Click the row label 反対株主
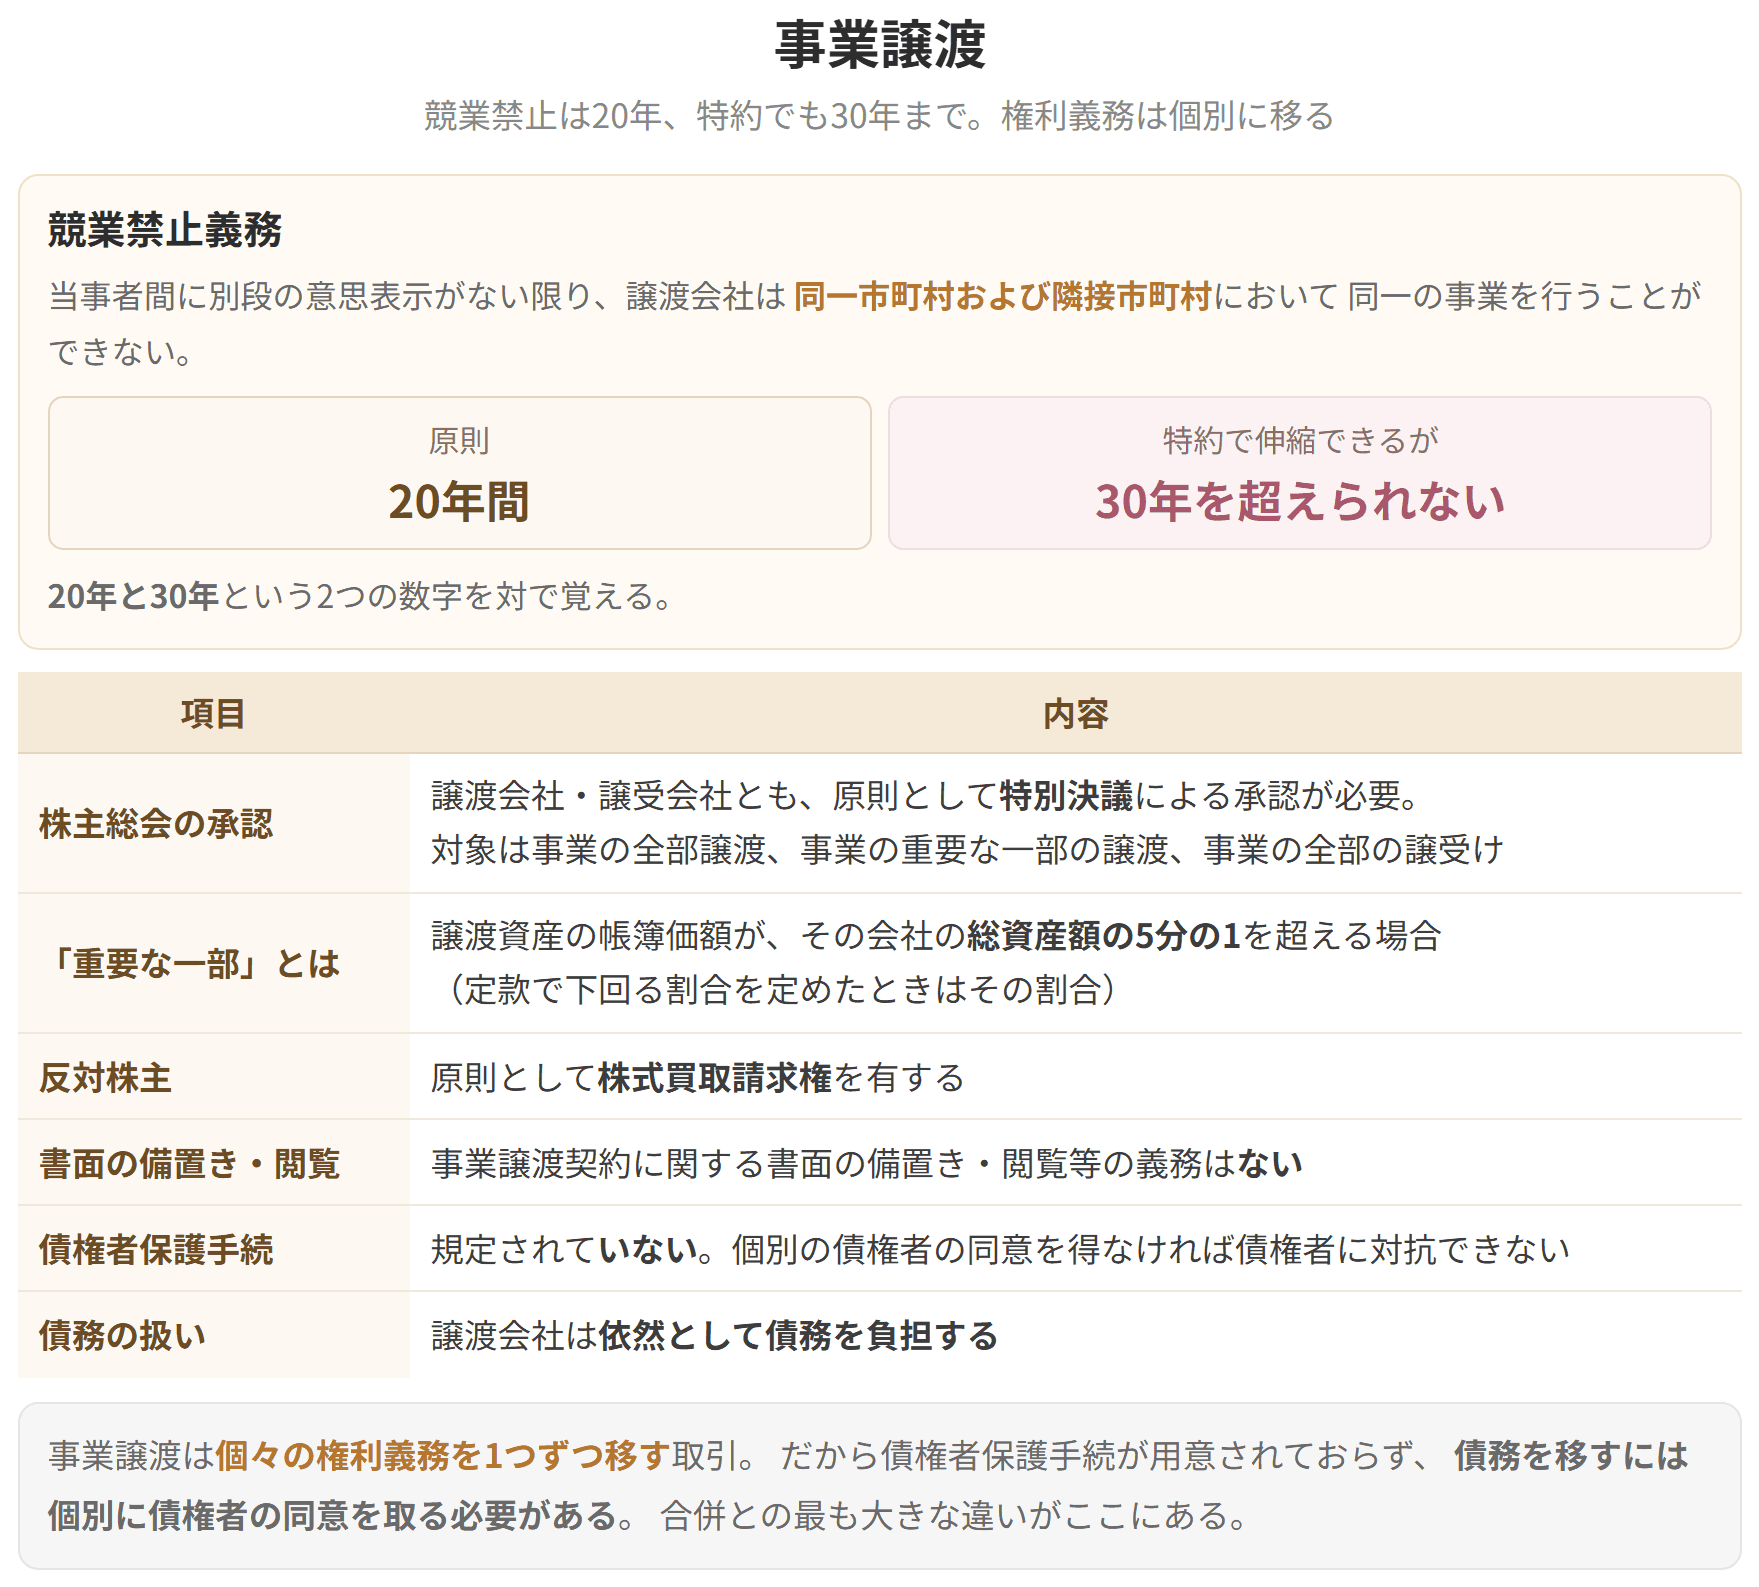The image size is (1759, 1587). (x=106, y=1078)
